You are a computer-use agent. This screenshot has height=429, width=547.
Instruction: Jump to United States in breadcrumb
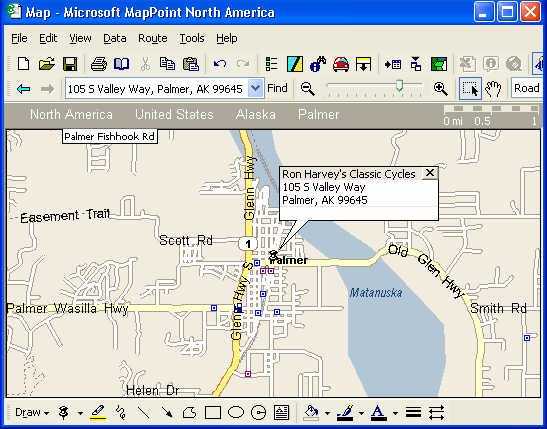(174, 114)
